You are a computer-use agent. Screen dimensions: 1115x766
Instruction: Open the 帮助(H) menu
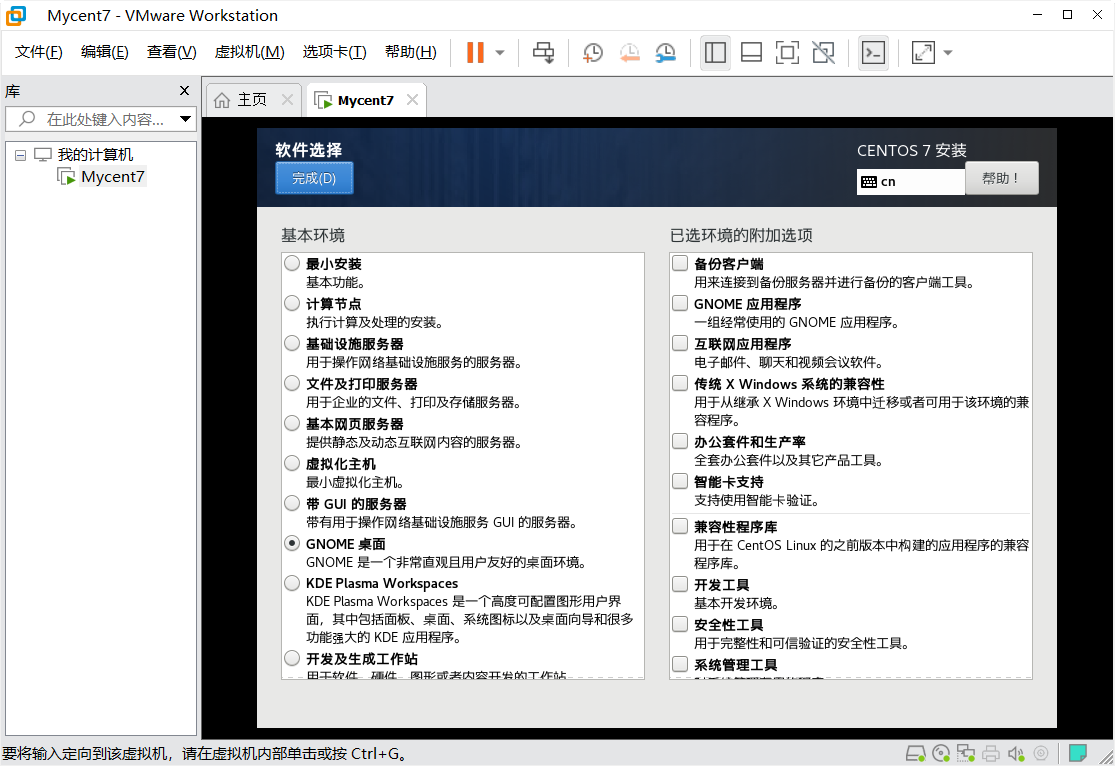pos(410,52)
